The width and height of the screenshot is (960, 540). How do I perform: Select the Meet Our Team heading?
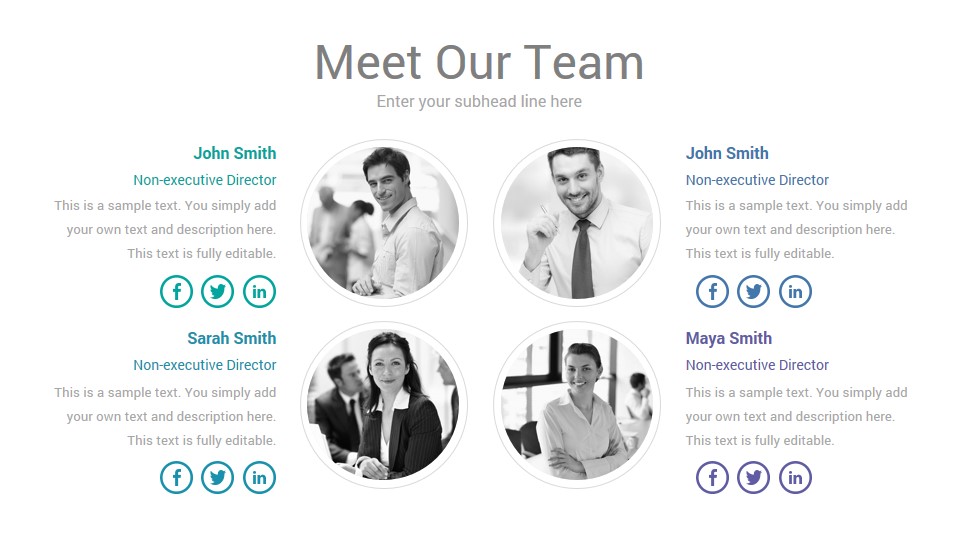[479, 62]
